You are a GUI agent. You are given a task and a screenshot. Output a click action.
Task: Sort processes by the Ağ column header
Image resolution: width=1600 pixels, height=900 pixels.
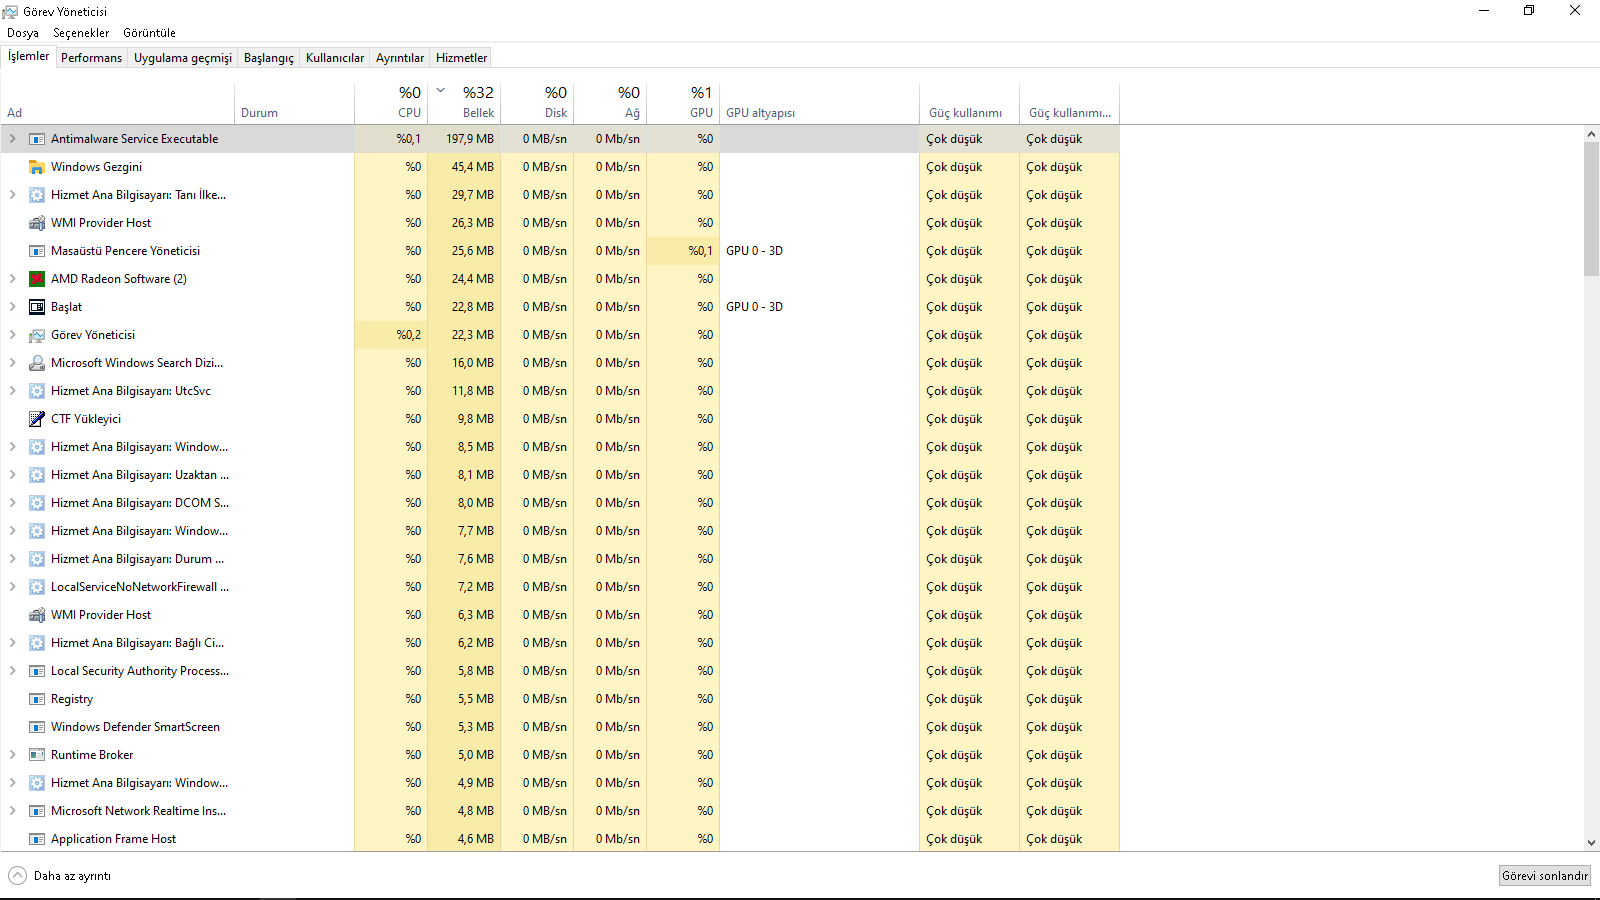pos(610,102)
